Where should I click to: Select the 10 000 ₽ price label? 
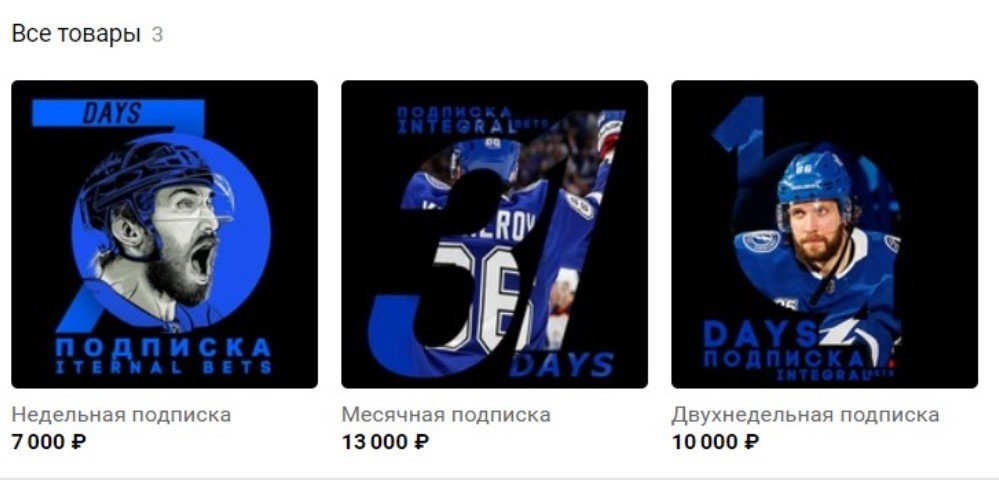(715, 441)
